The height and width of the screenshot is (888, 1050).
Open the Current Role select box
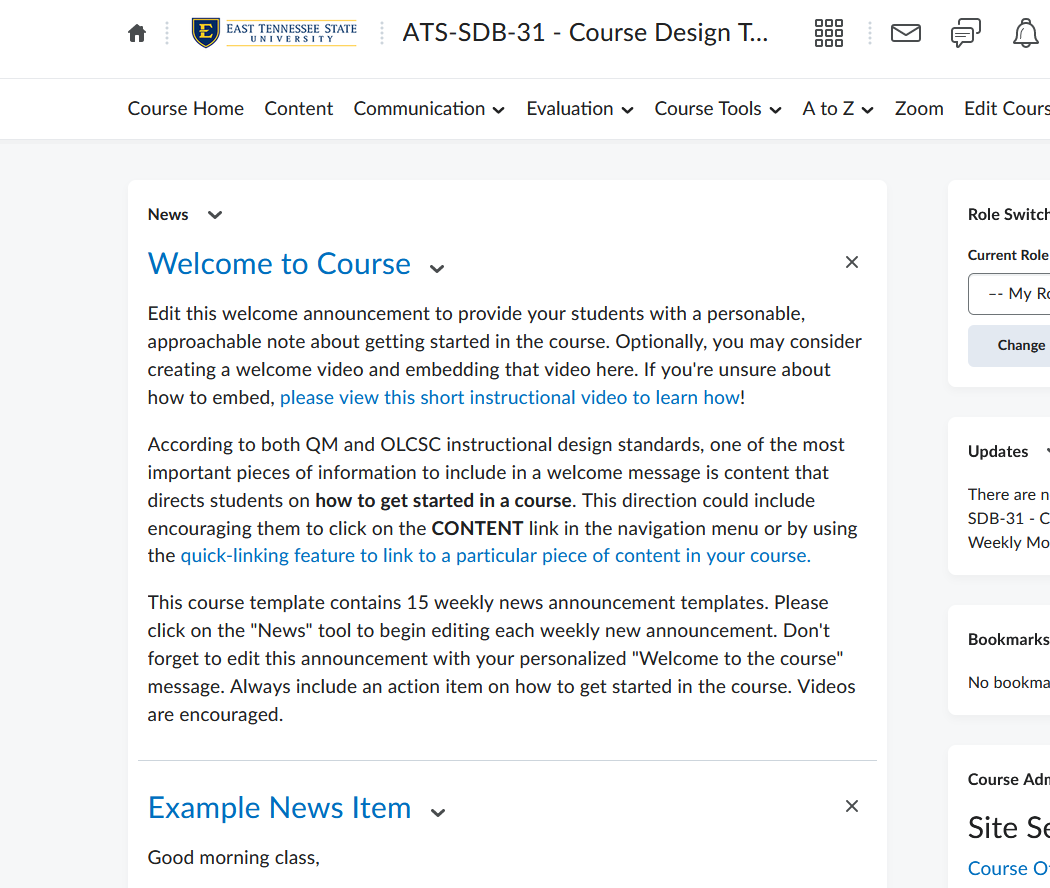(x=1010, y=294)
